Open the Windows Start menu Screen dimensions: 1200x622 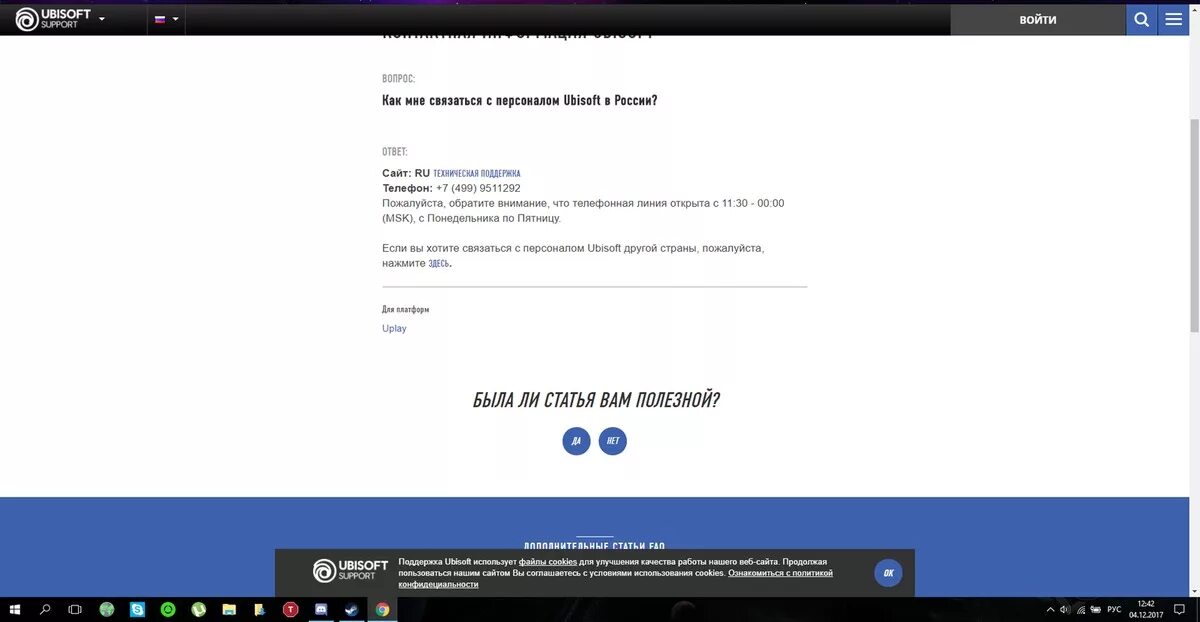[x=15, y=609]
